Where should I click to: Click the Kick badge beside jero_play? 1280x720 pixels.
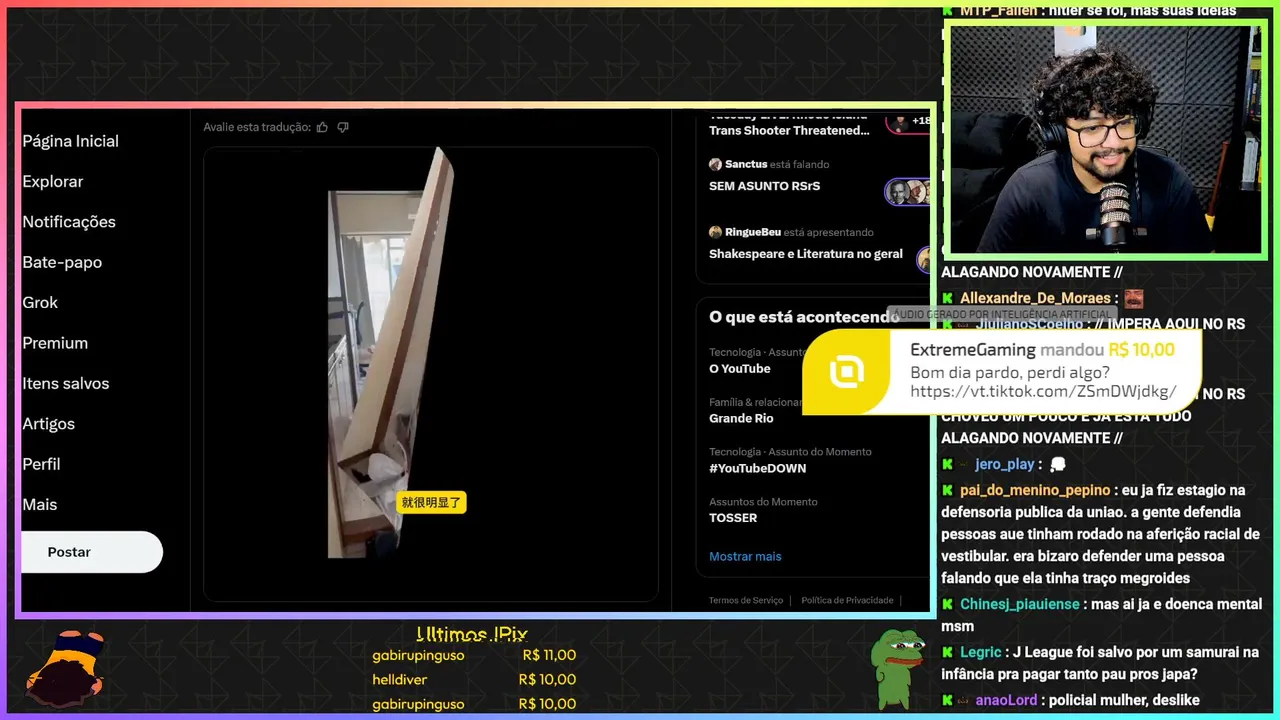(x=947, y=464)
